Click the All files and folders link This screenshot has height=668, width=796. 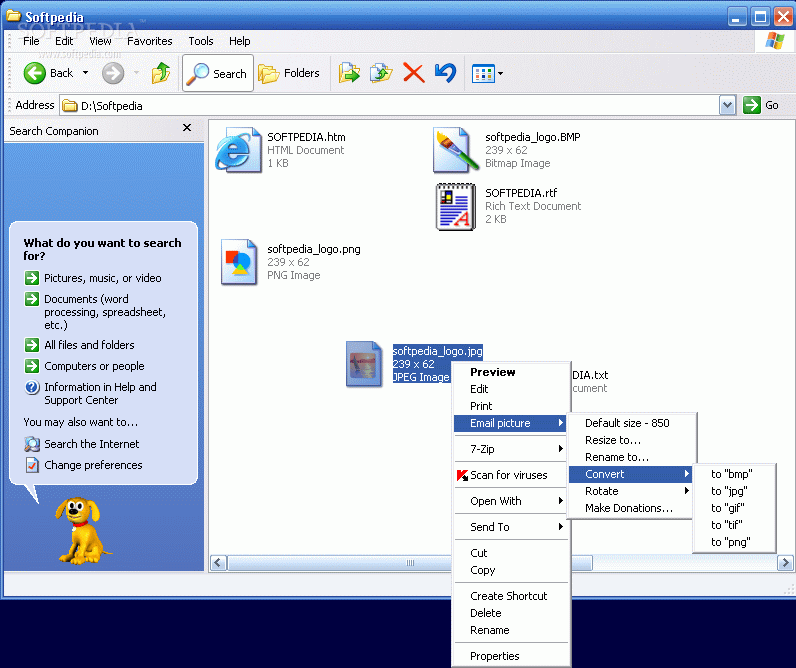click(89, 345)
